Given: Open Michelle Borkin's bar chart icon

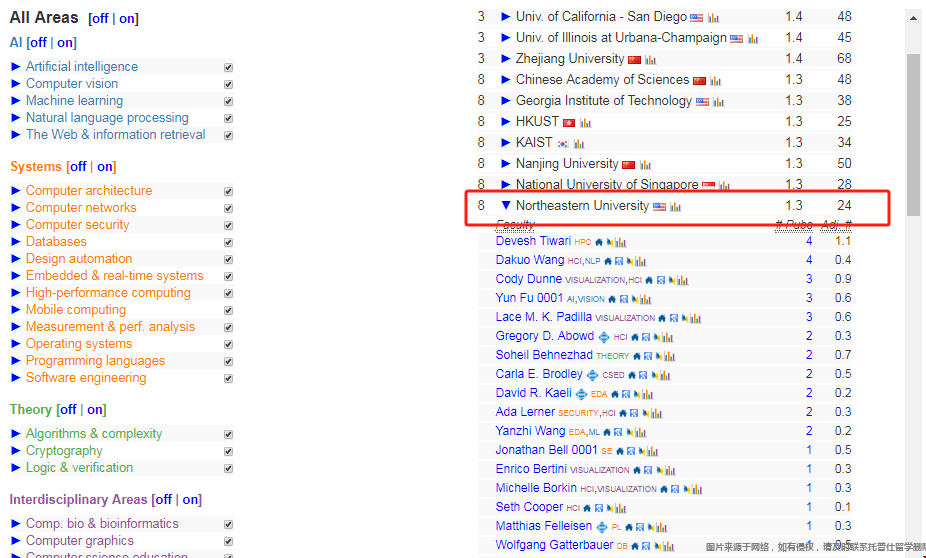Looking at the screenshot, I should coord(696,489).
